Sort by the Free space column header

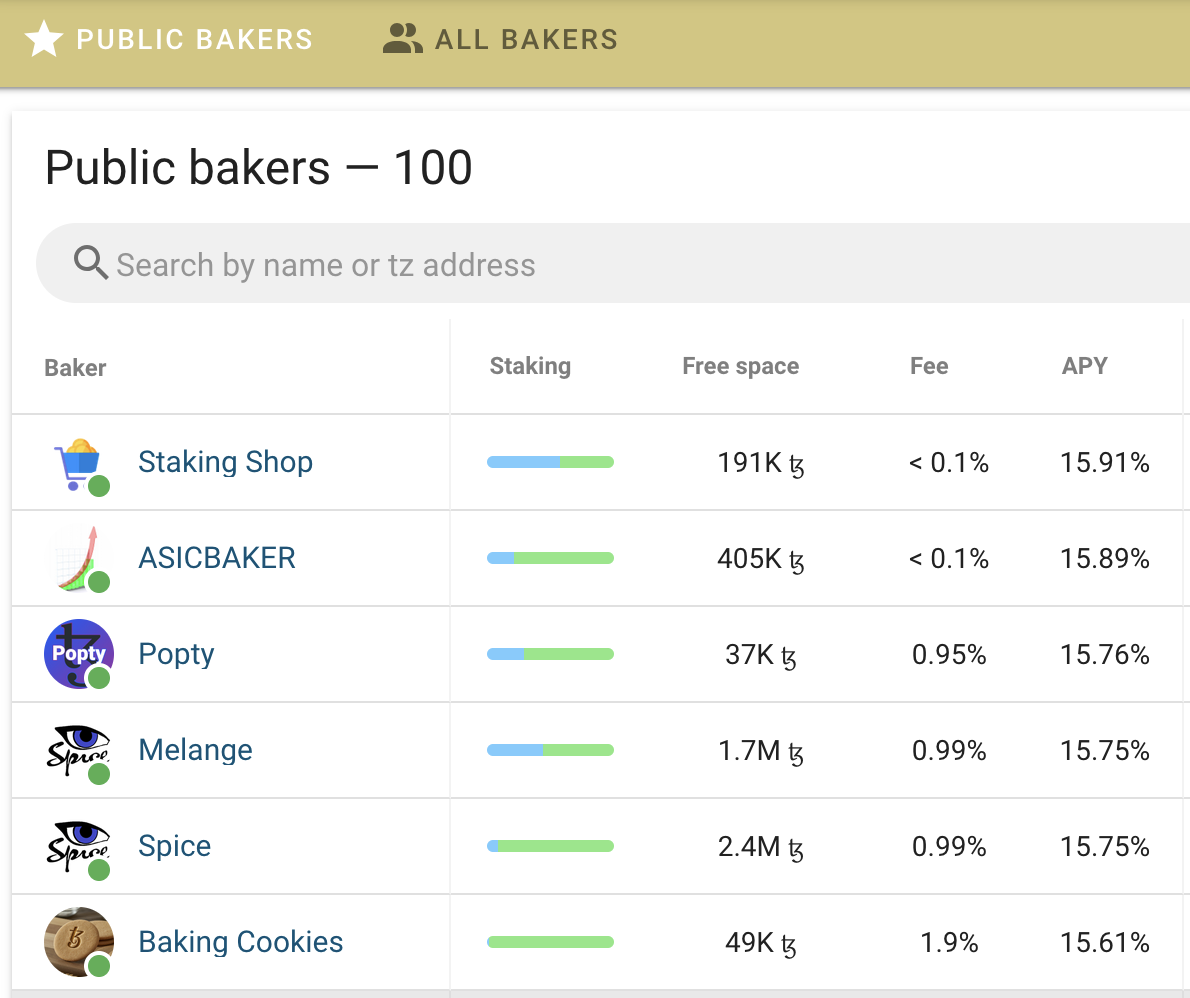740,366
